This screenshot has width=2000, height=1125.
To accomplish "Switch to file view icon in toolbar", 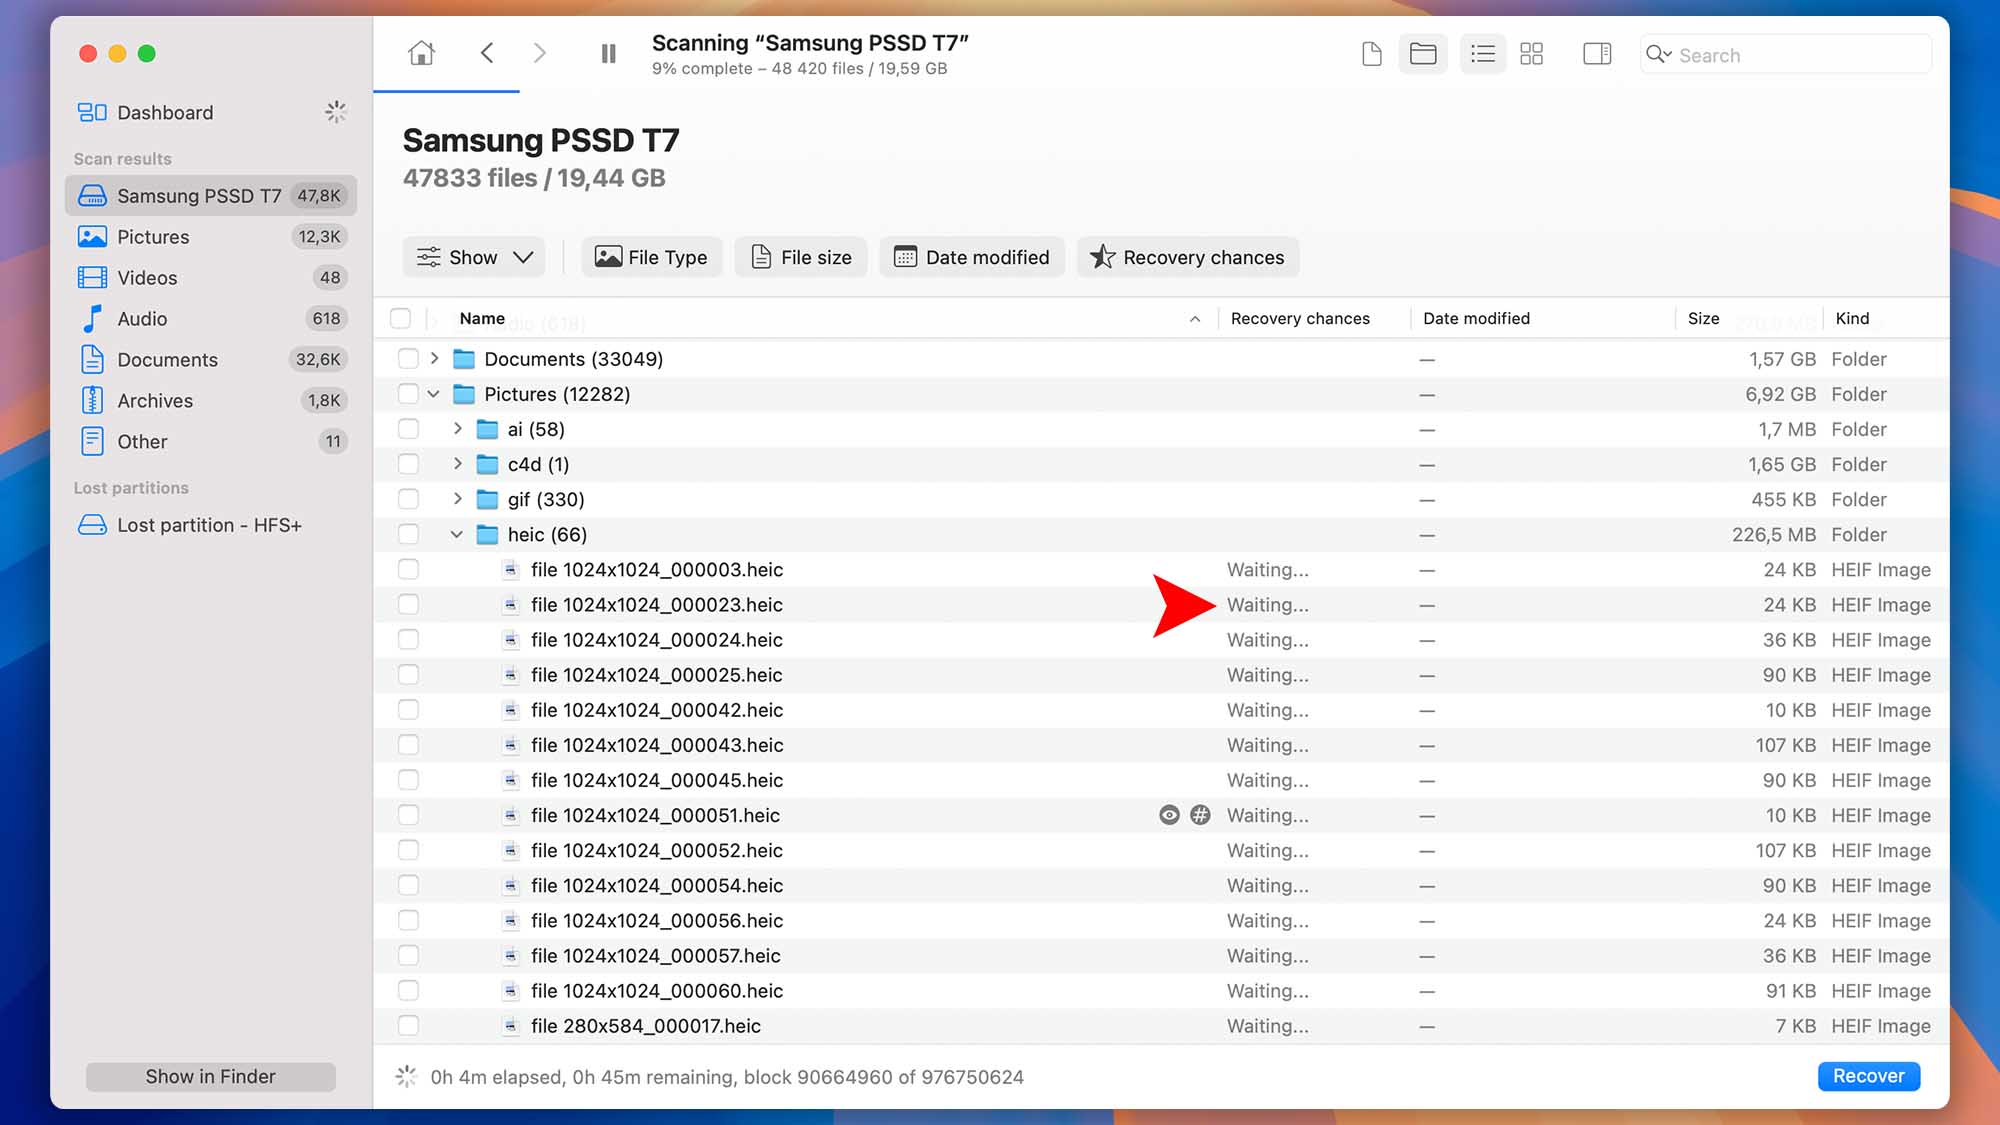I will [1372, 54].
